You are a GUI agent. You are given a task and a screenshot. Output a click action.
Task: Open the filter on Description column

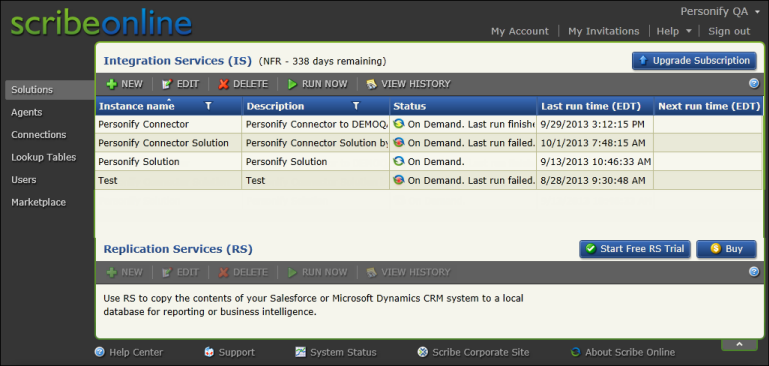(356, 106)
